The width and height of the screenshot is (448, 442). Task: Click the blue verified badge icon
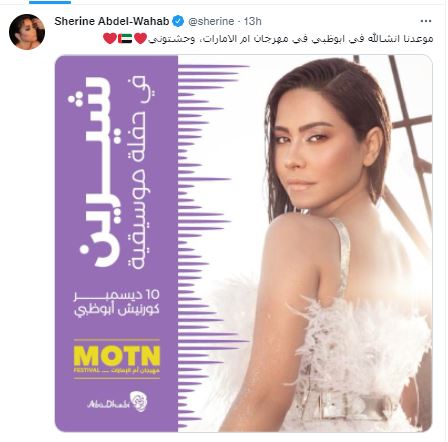(x=178, y=21)
